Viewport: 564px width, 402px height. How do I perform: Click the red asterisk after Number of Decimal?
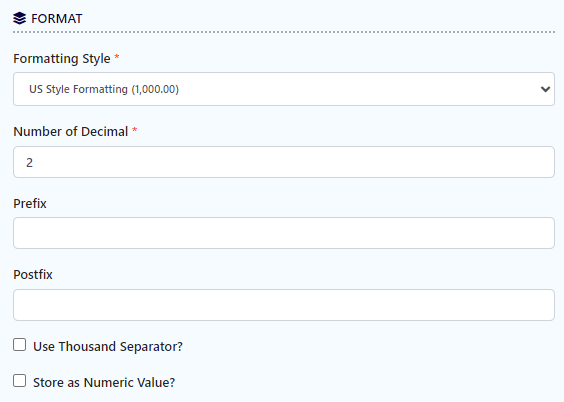[135, 129]
